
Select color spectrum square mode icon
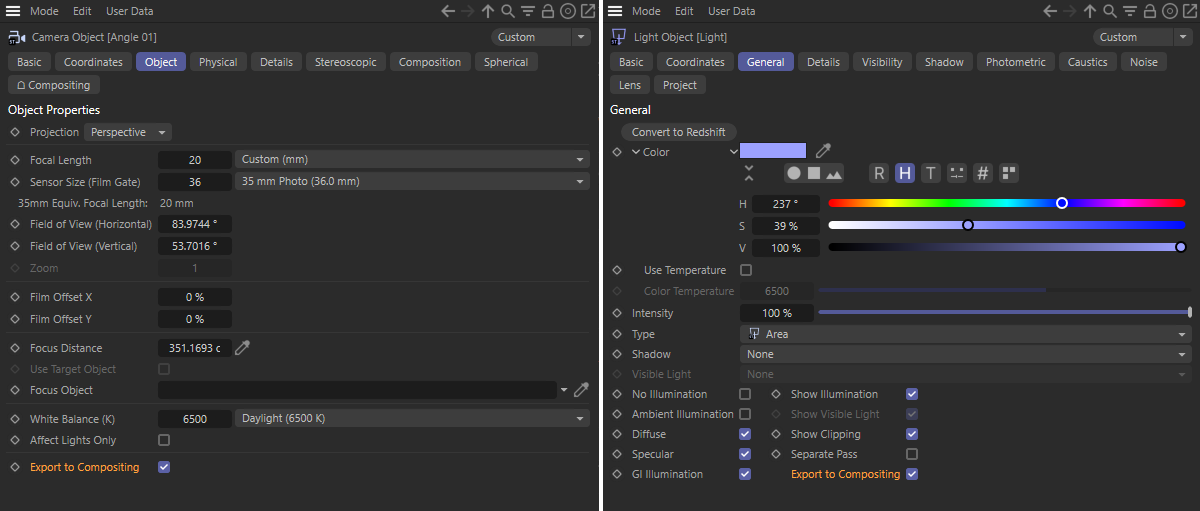pos(813,173)
